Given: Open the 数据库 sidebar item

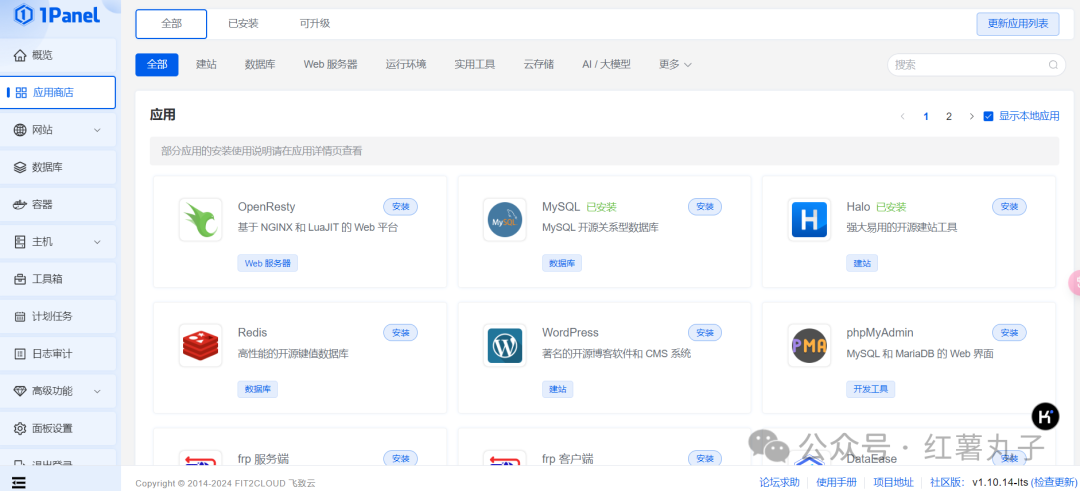Looking at the screenshot, I should (x=58, y=167).
